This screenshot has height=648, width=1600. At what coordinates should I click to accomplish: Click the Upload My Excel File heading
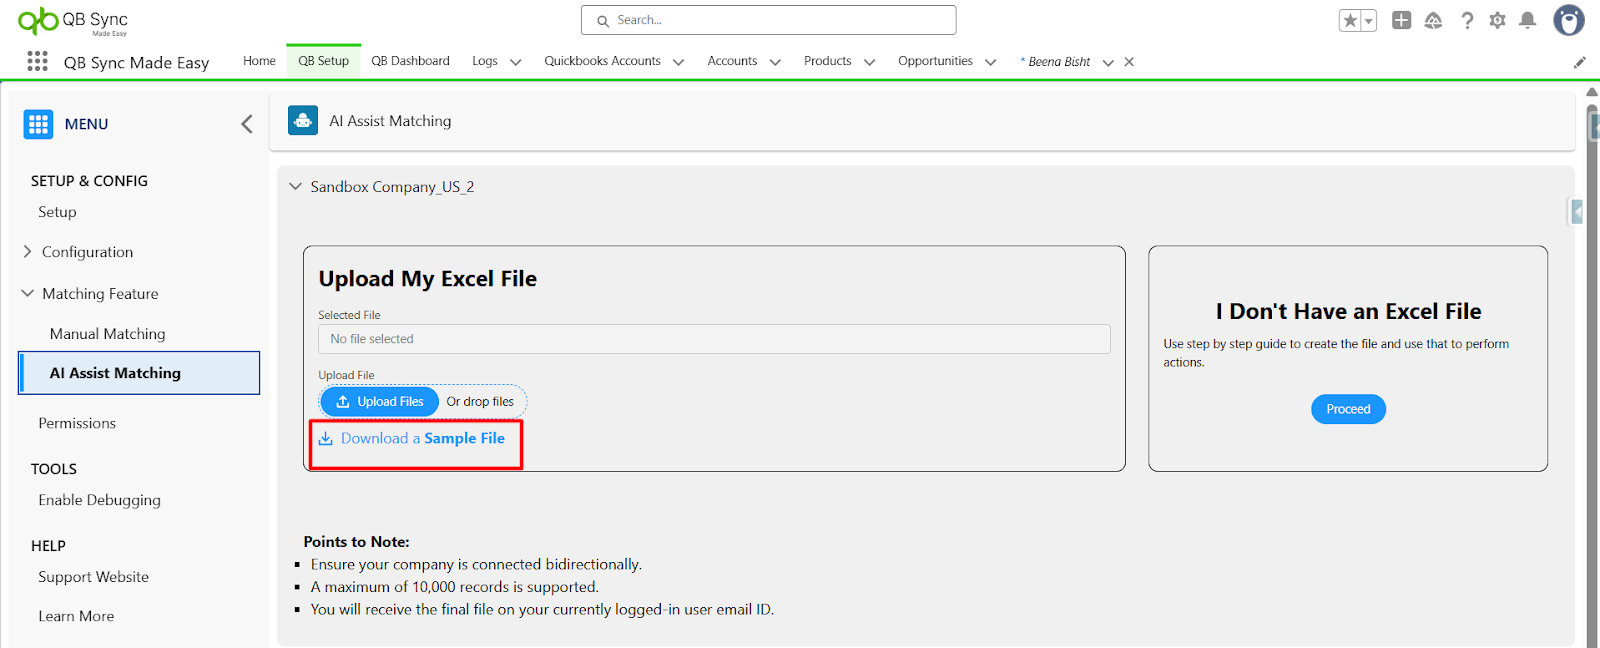tap(427, 279)
